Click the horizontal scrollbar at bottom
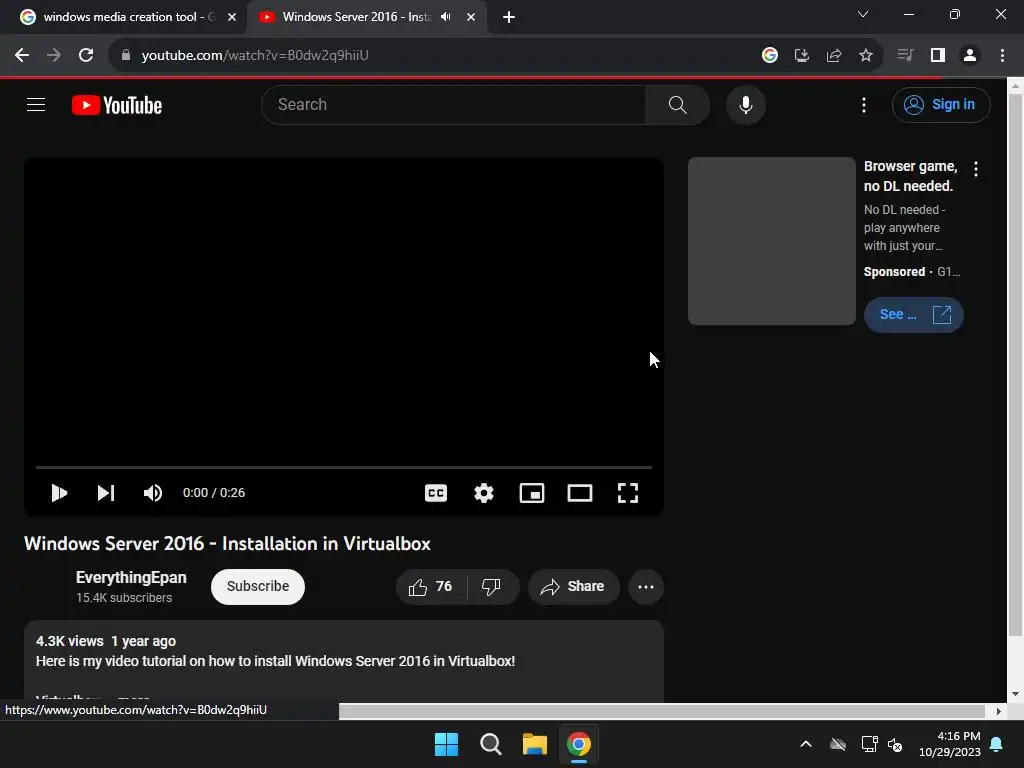Viewport: 1024px width, 768px height. 662,711
